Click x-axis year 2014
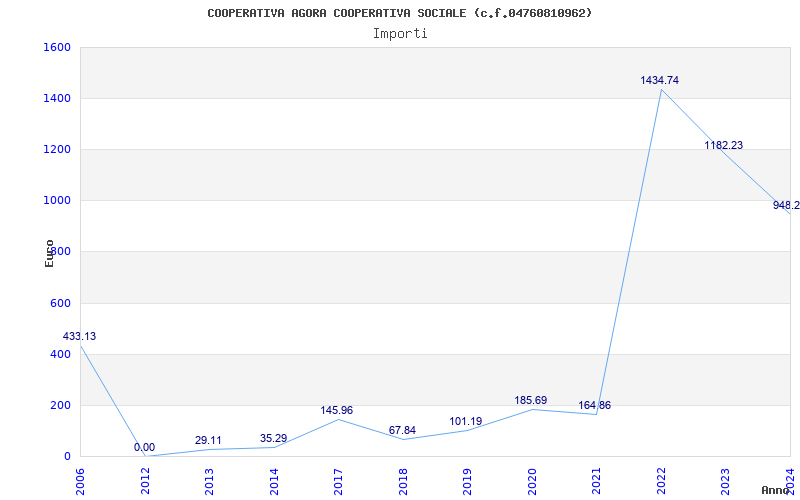 pos(274,482)
